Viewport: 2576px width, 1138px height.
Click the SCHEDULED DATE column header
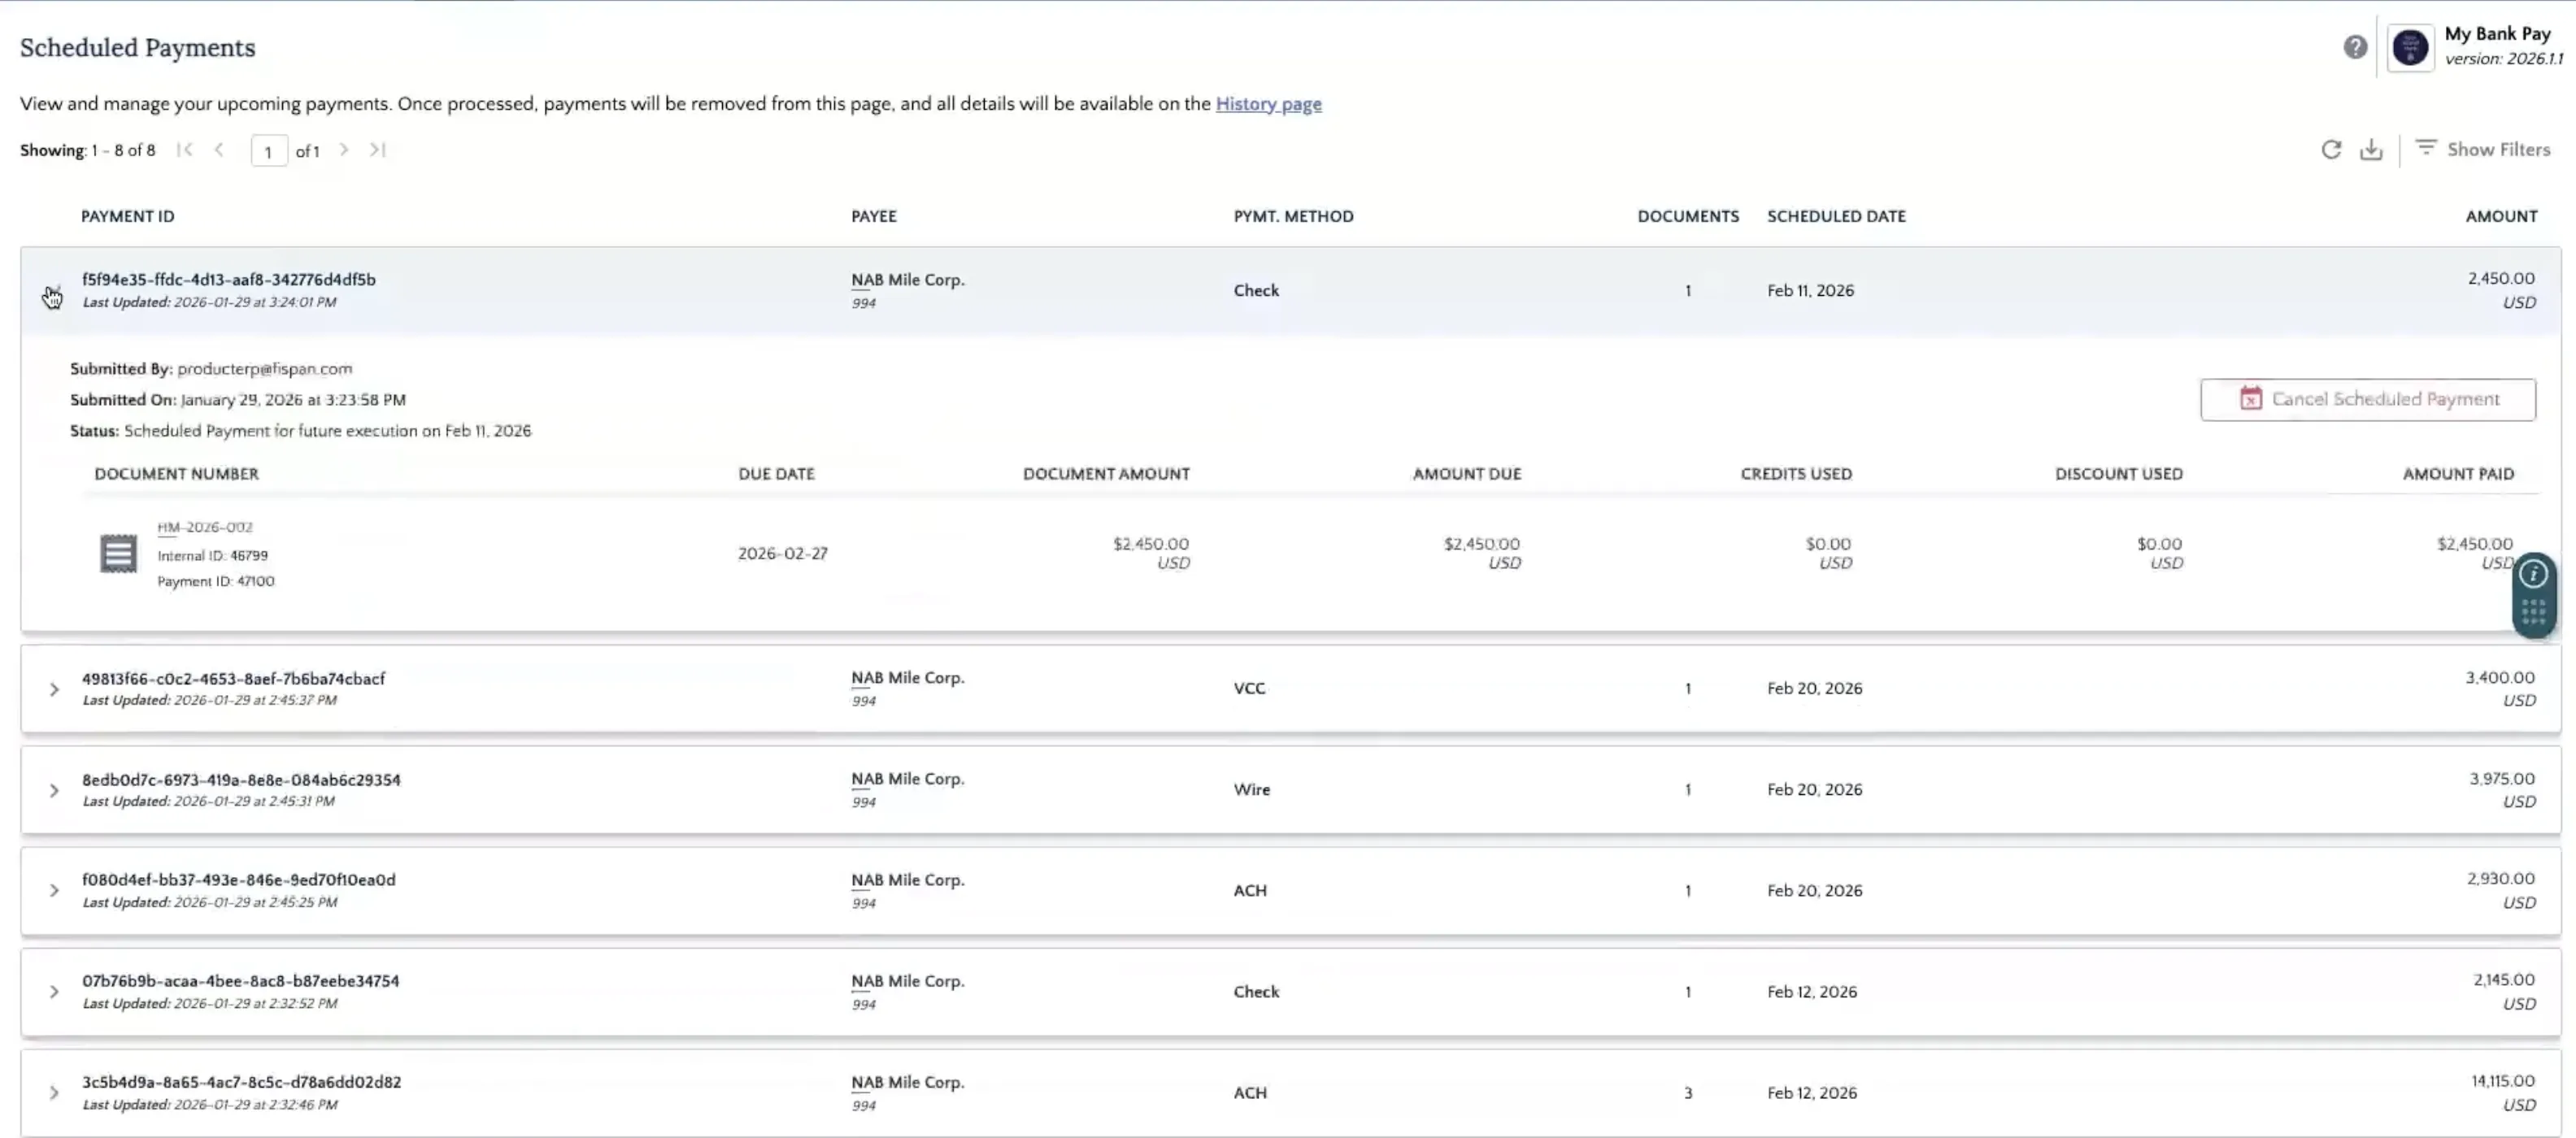tap(1836, 216)
